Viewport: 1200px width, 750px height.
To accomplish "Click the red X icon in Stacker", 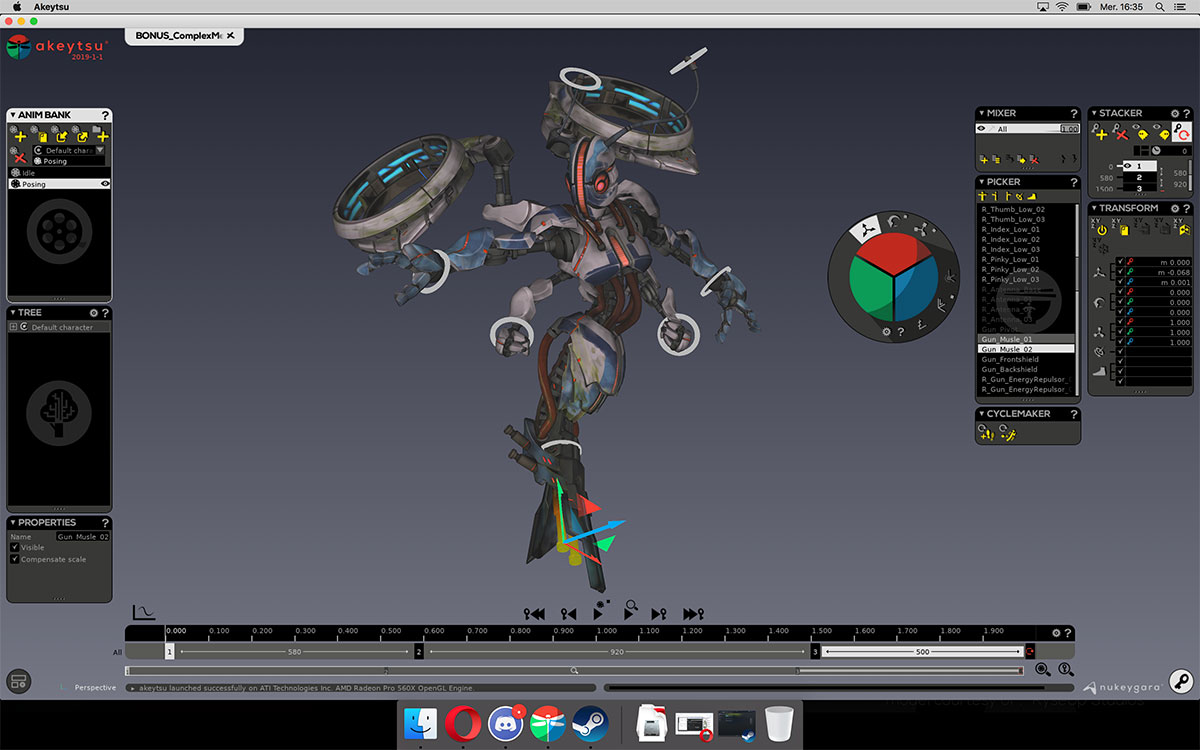I will [1122, 133].
